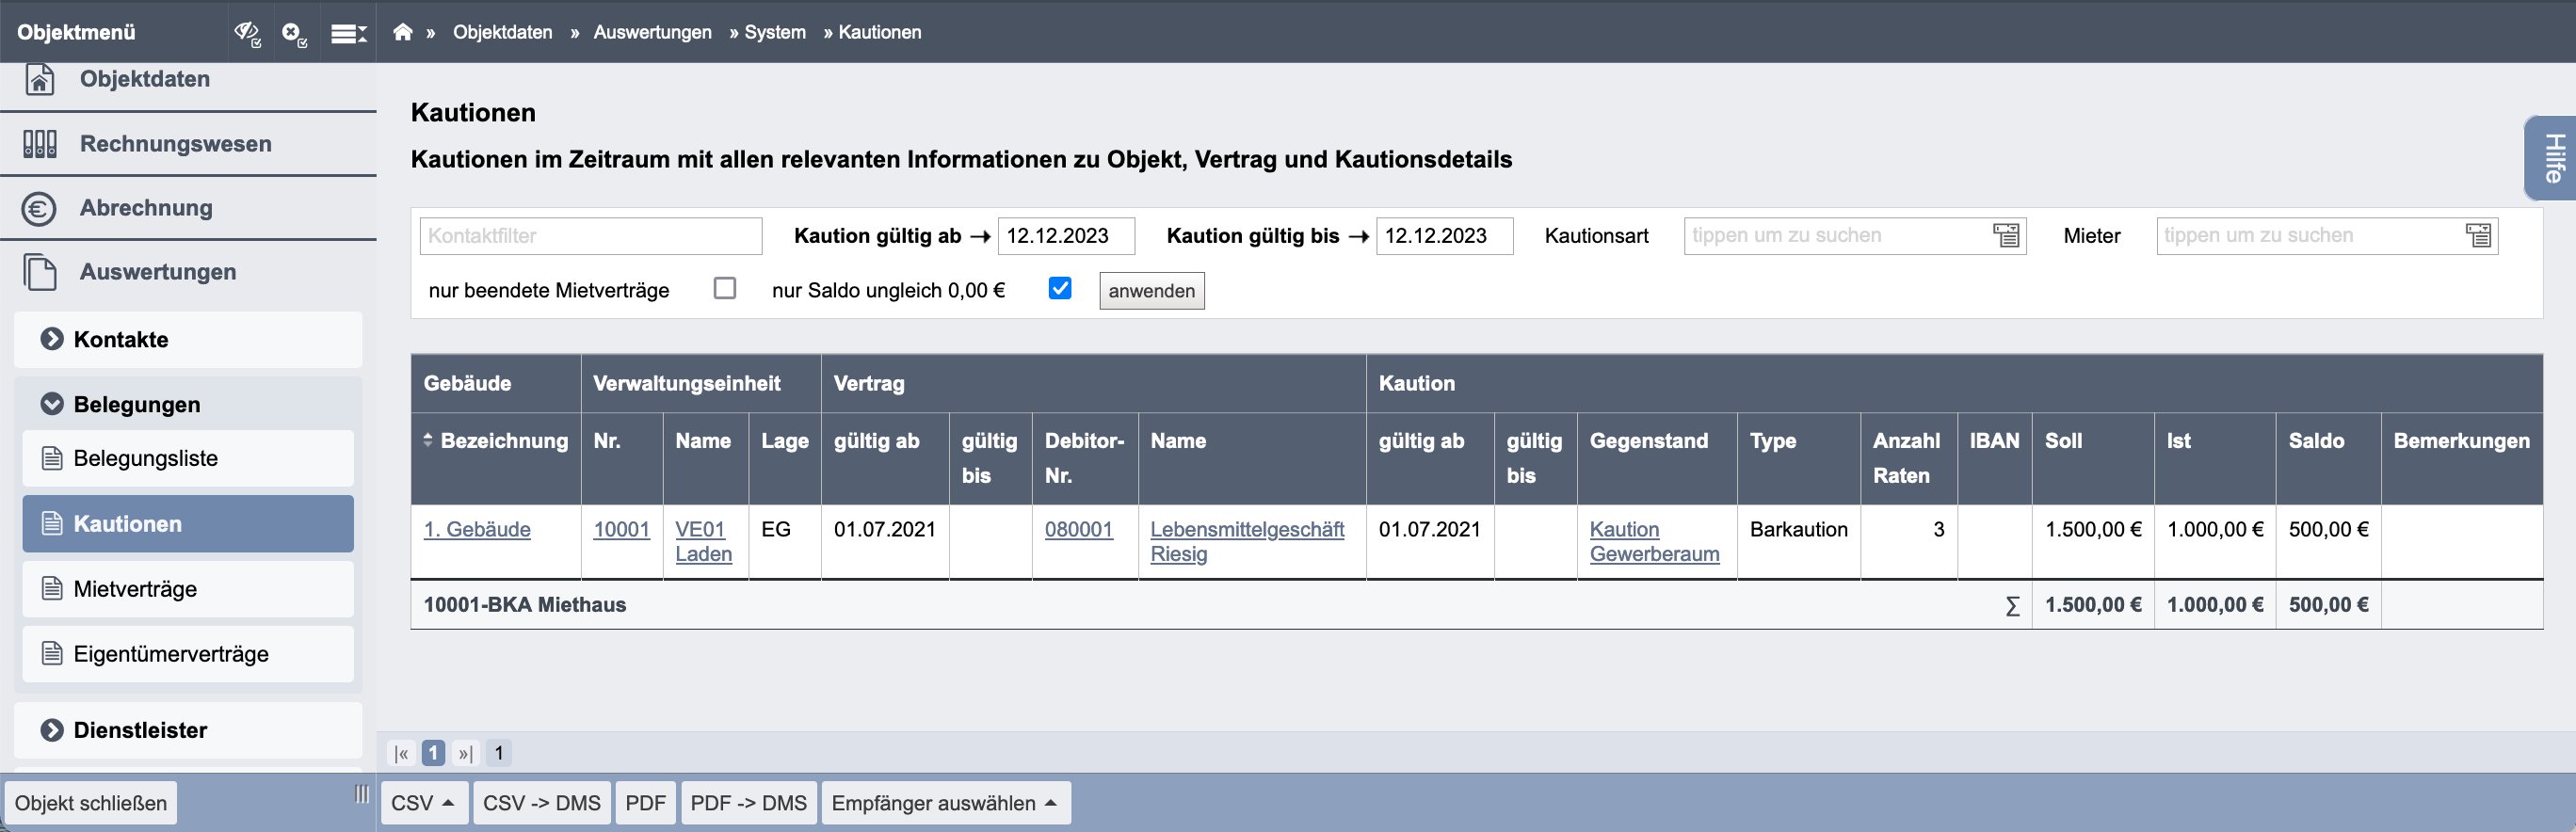Click the collapse-all circle-x icon in Objektmenü header
The image size is (2576, 832).
[294, 34]
